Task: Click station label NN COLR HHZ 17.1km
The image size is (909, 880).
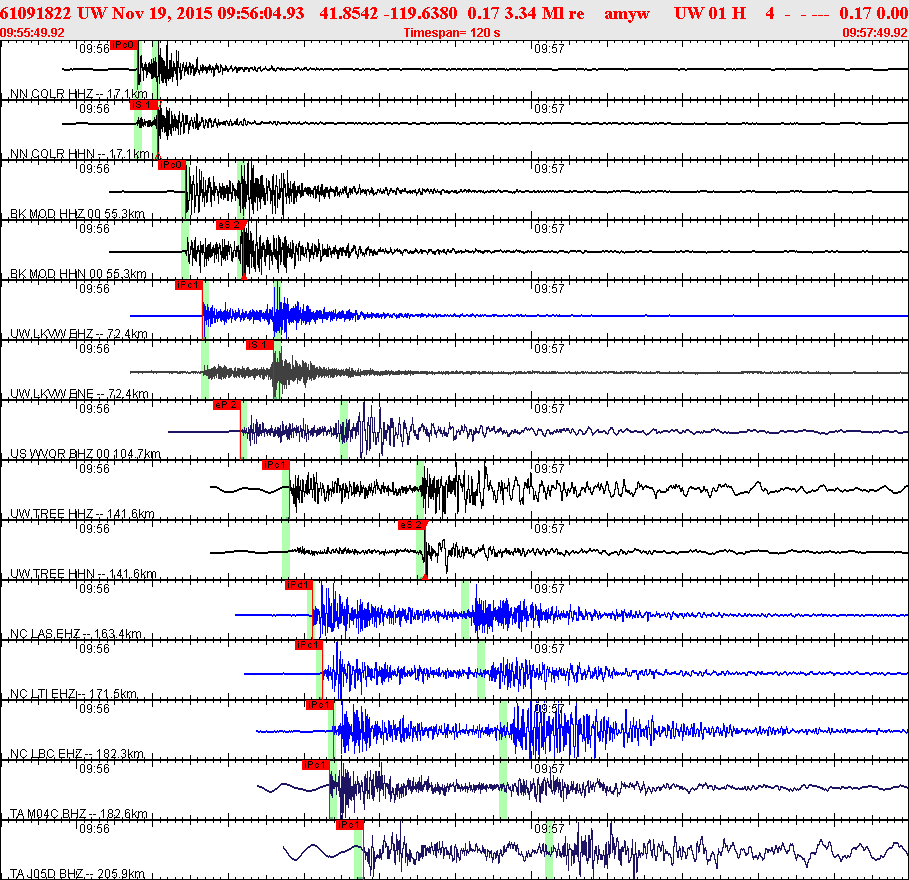Action: (x=78, y=93)
